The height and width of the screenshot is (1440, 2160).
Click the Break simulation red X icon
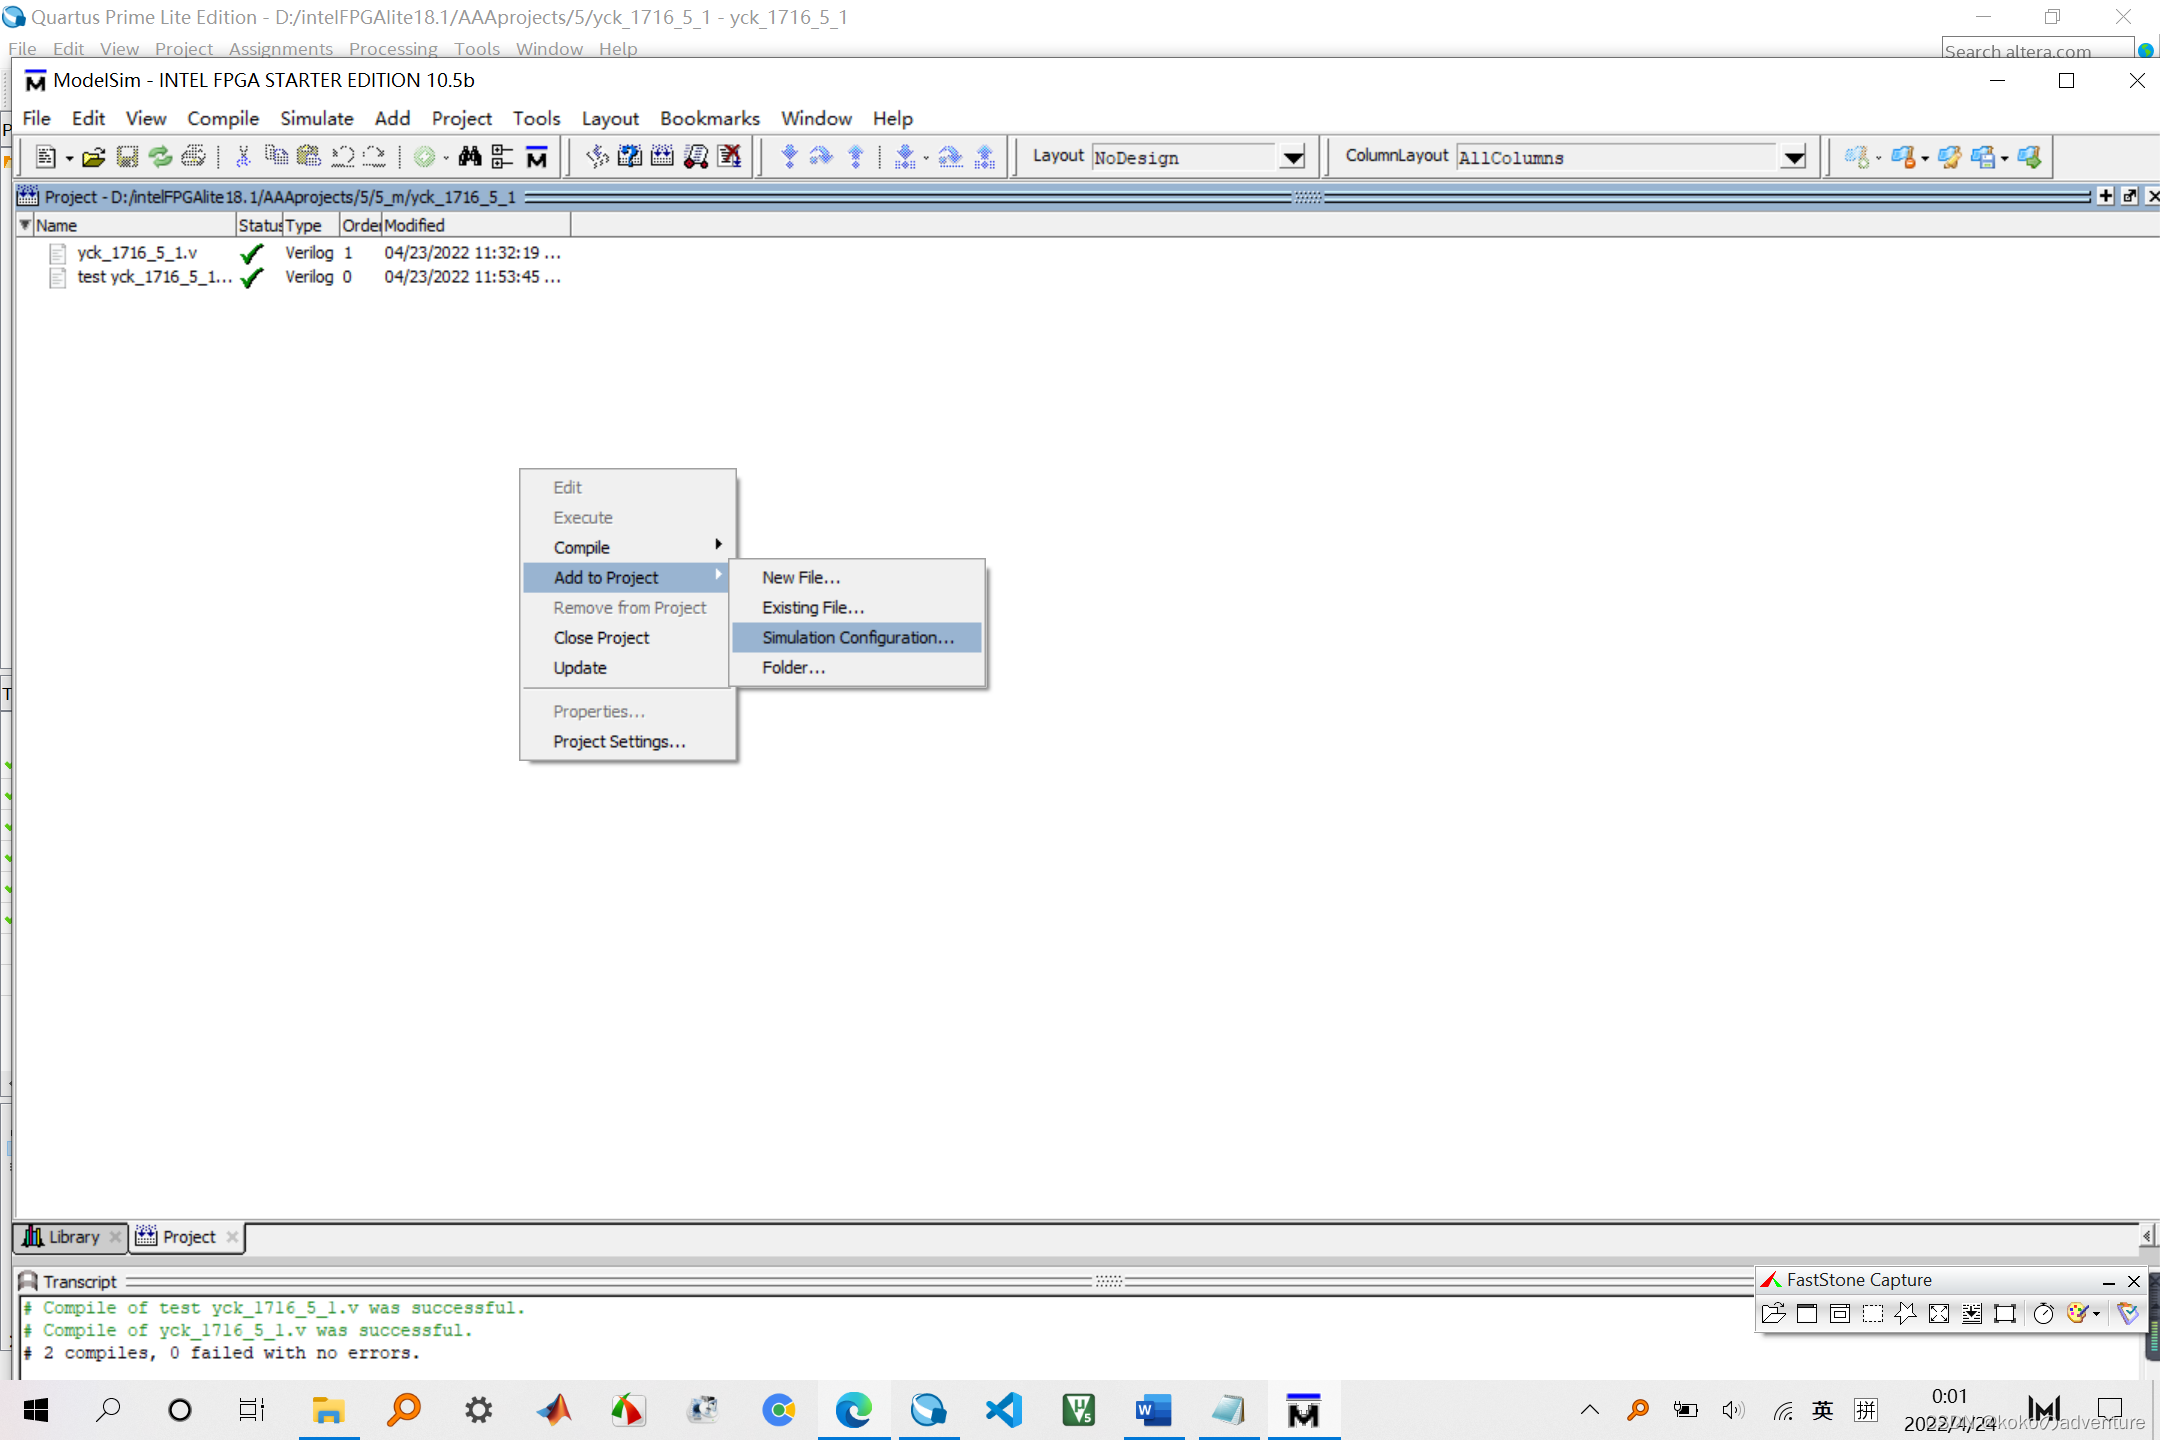[x=730, y=156]
